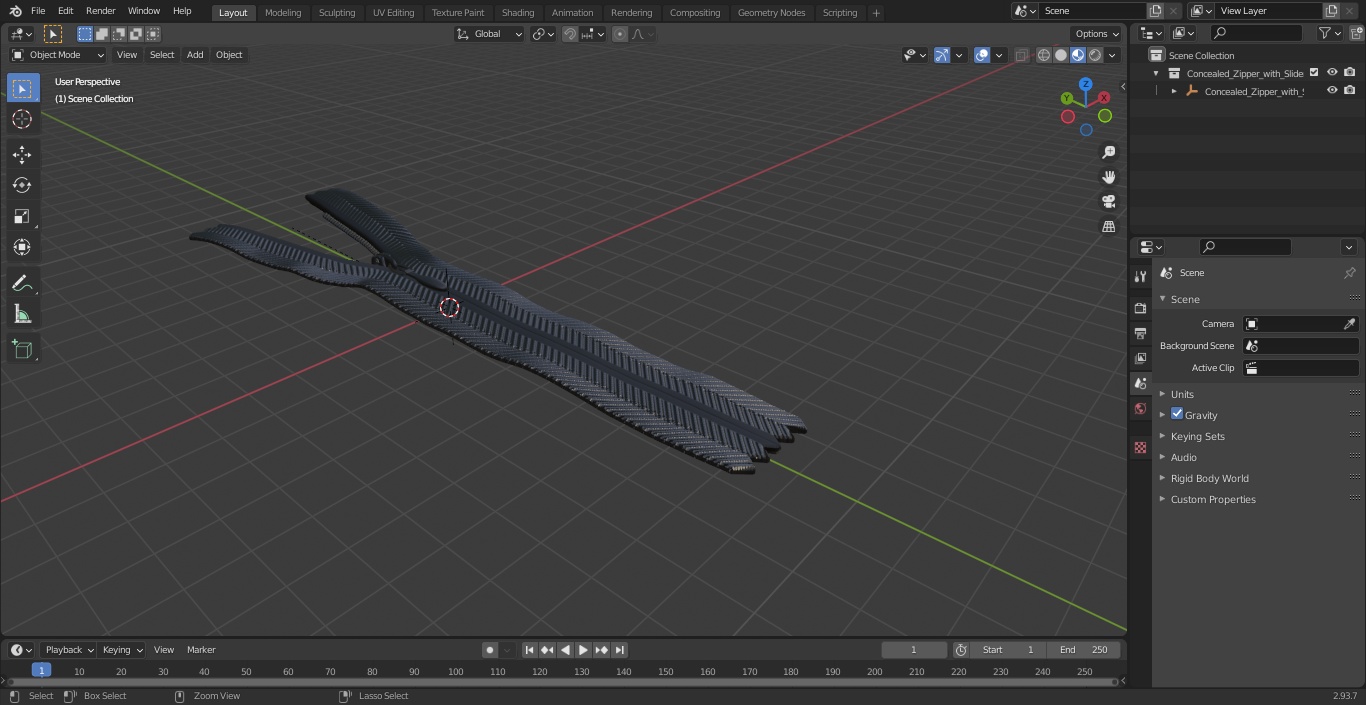Click the viewport zoom magnifier icon
Viewport: 1366px width, 705px height.
tap(1109, 152)
